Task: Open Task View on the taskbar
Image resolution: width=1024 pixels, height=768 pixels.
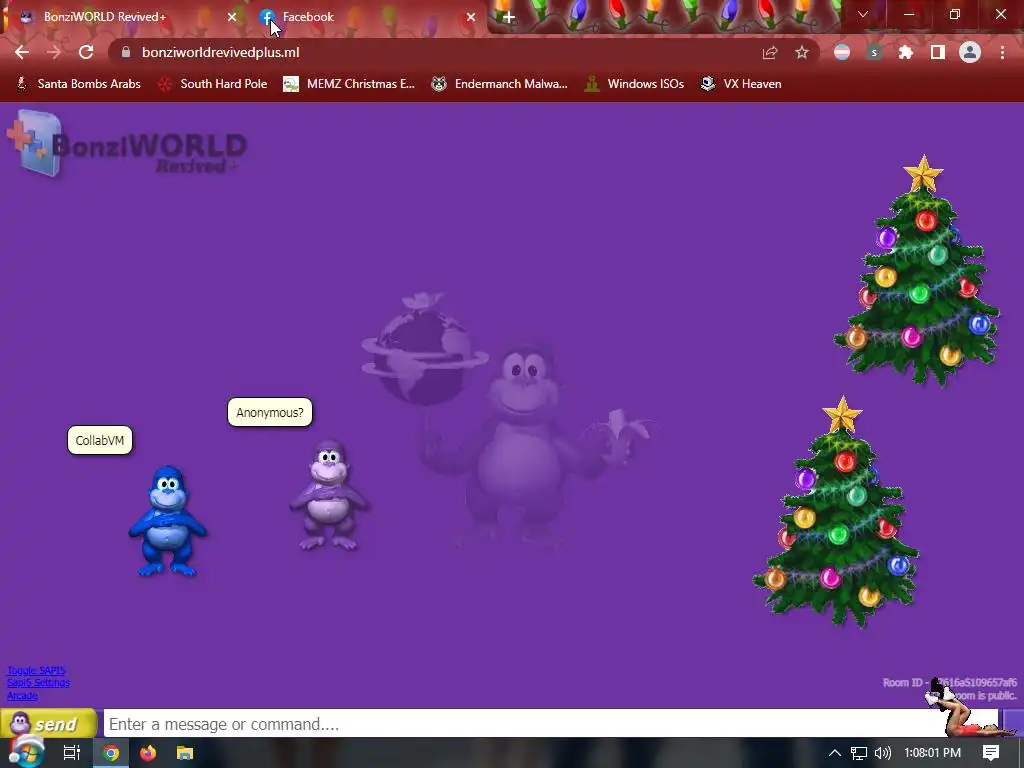Action: pos(71,753)
